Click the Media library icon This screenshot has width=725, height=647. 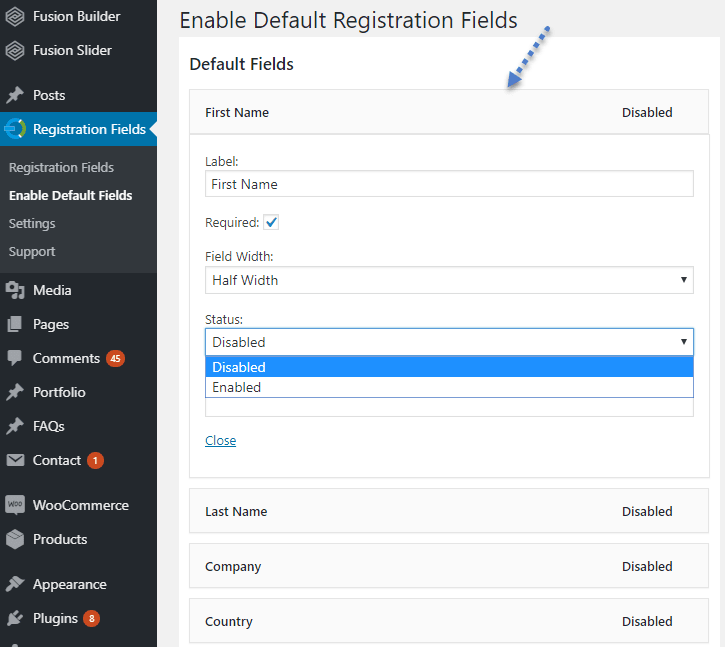click(15, 290)
